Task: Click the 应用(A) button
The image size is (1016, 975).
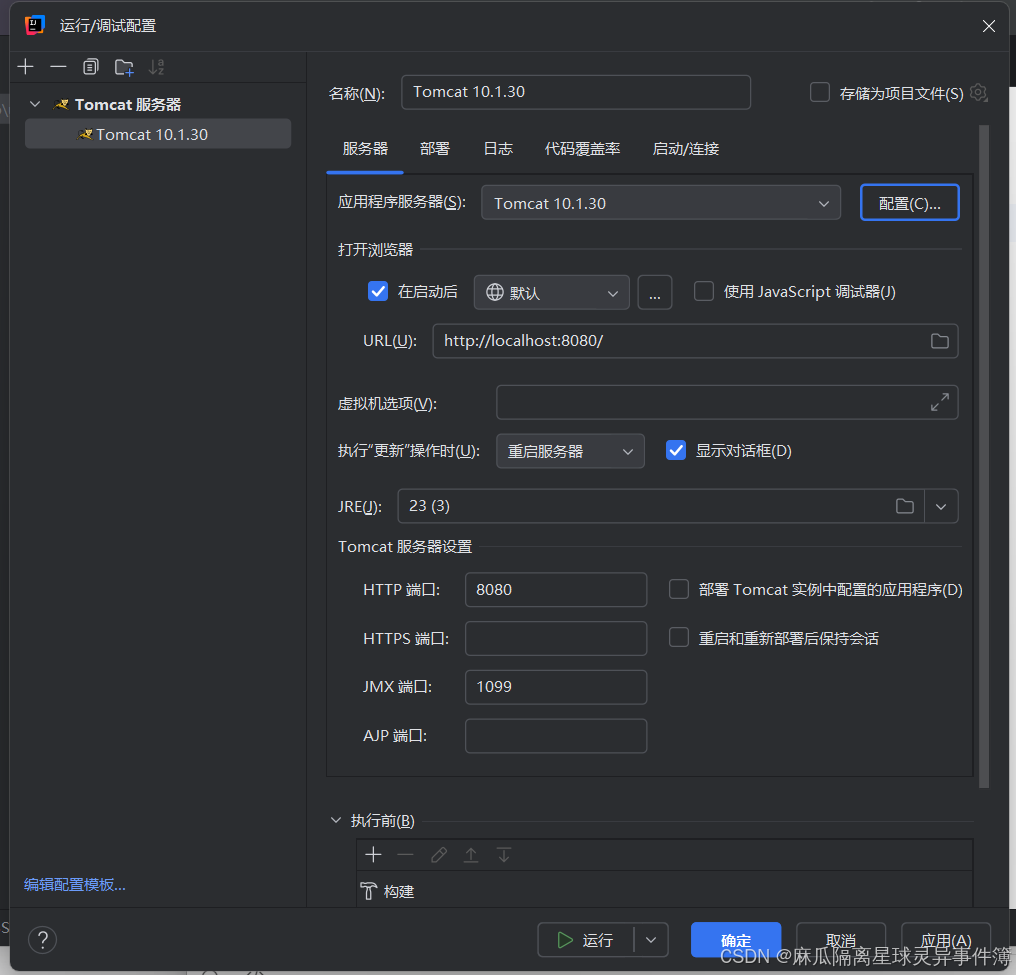Action: tap(945, 940)
